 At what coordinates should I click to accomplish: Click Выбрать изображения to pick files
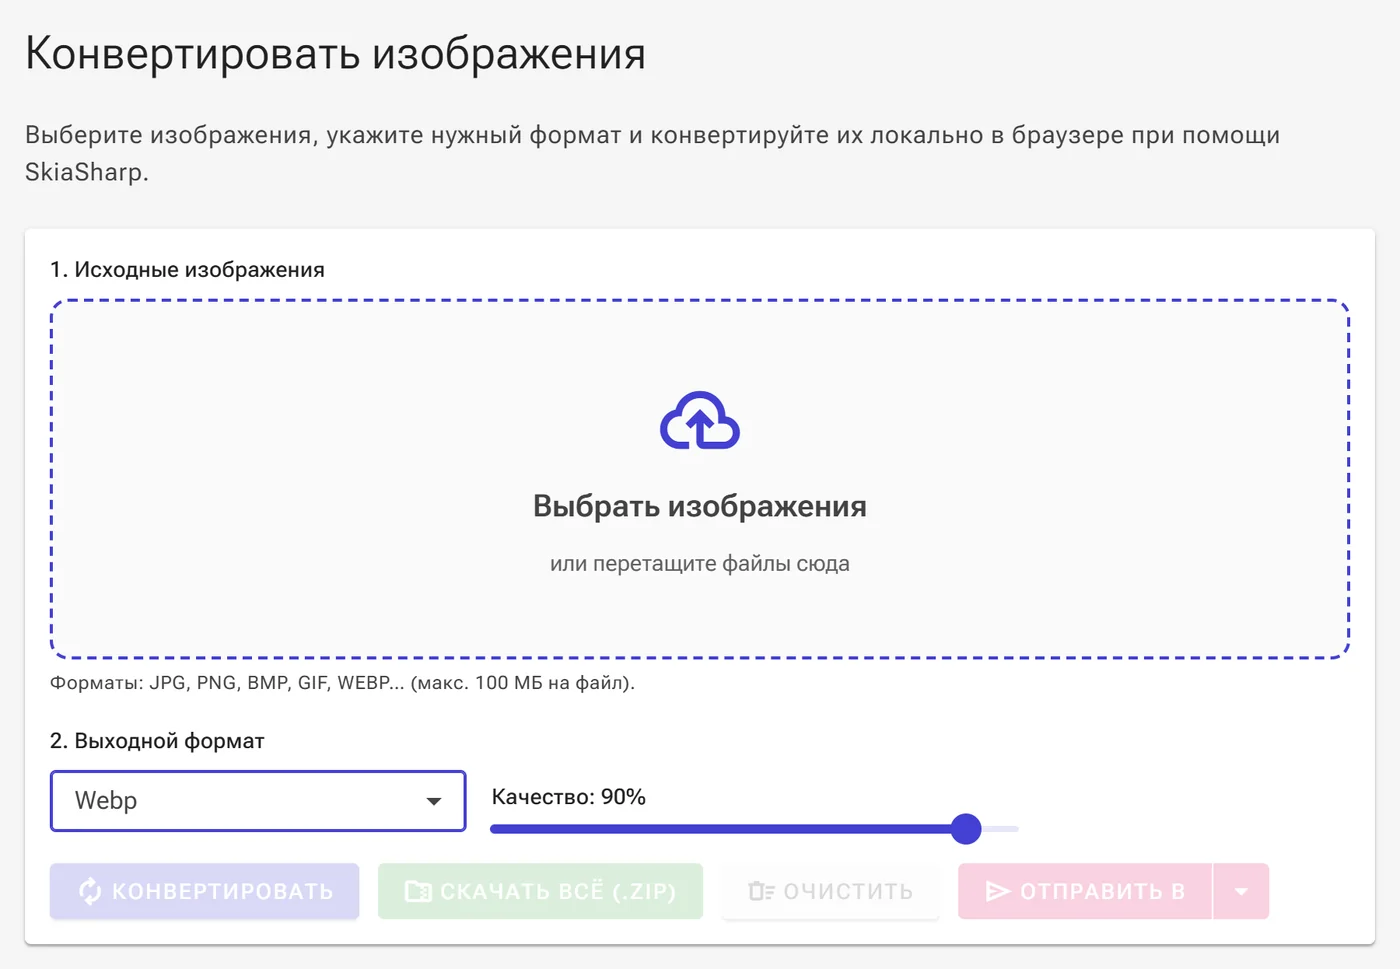click(699, 506)
